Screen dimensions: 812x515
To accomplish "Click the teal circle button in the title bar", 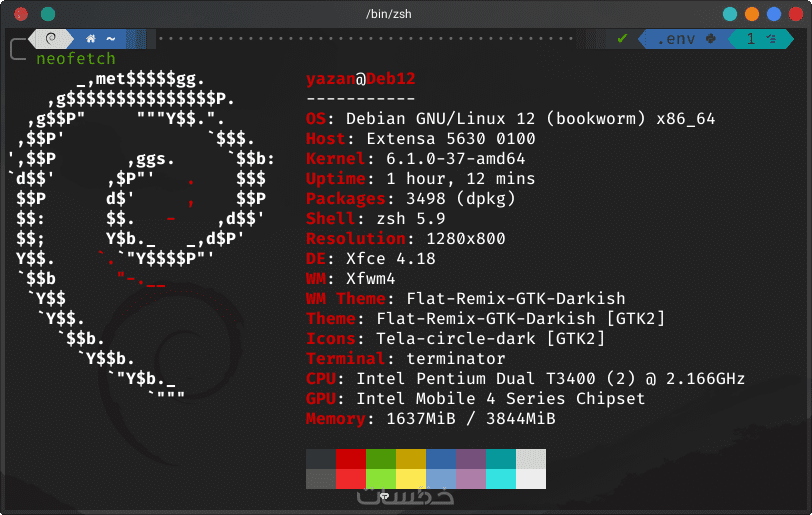I will click(730, 14).
